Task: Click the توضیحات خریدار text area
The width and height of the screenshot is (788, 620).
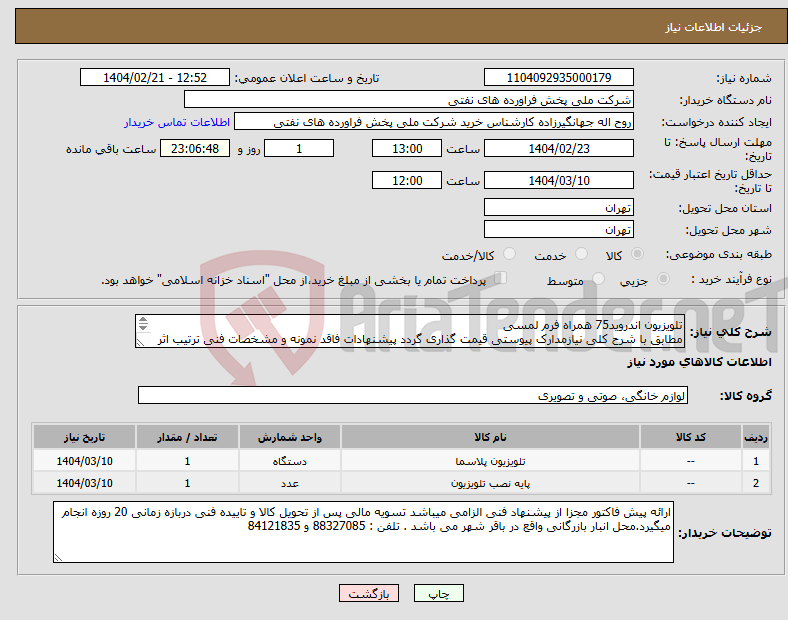Action: pos(363,532)
